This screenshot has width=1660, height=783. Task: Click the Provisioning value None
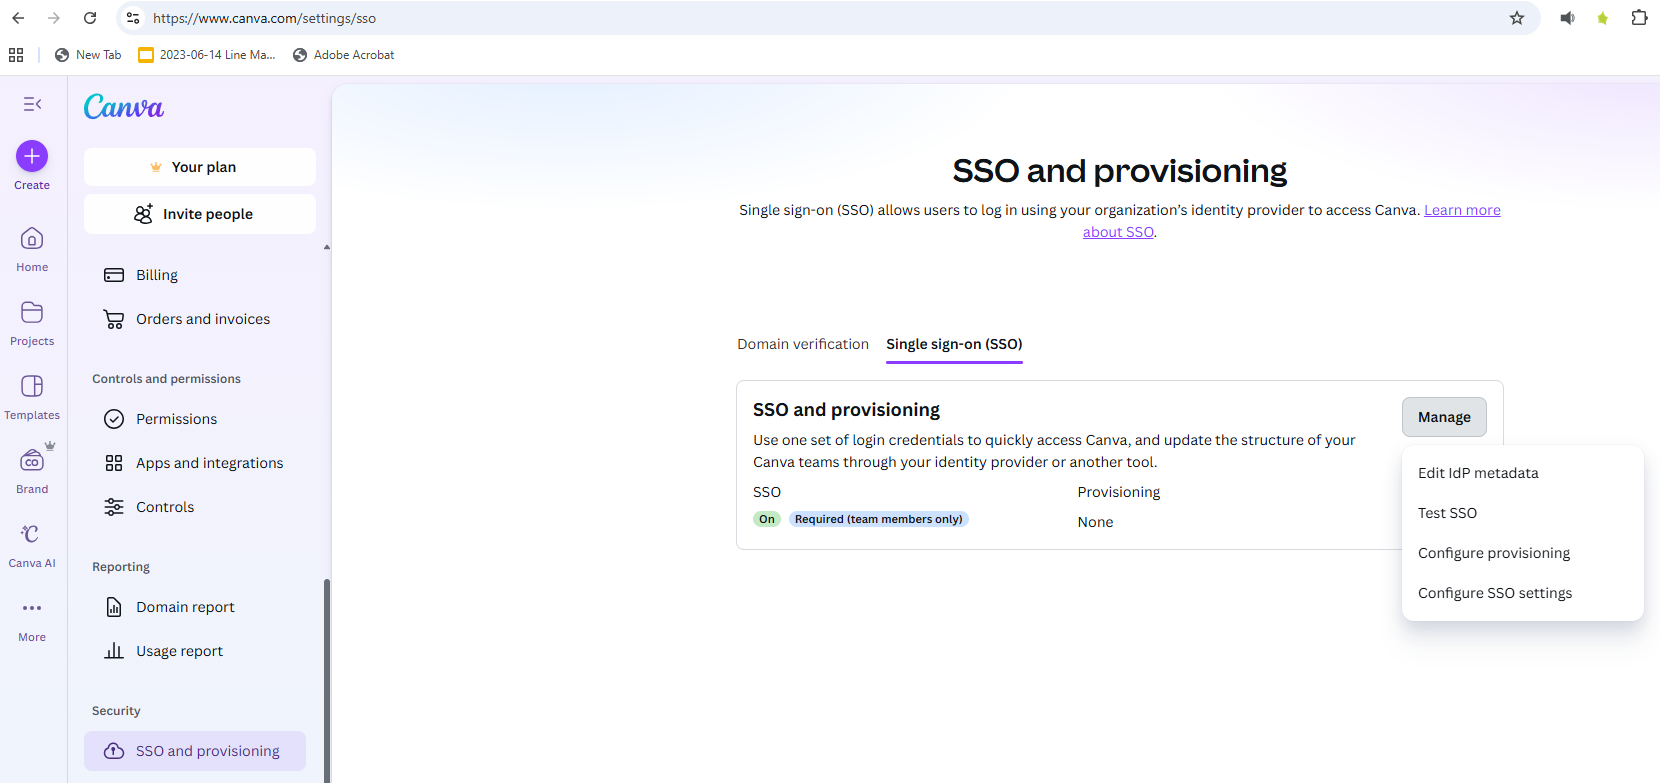pyautogui.click(x=1095, y=522)
